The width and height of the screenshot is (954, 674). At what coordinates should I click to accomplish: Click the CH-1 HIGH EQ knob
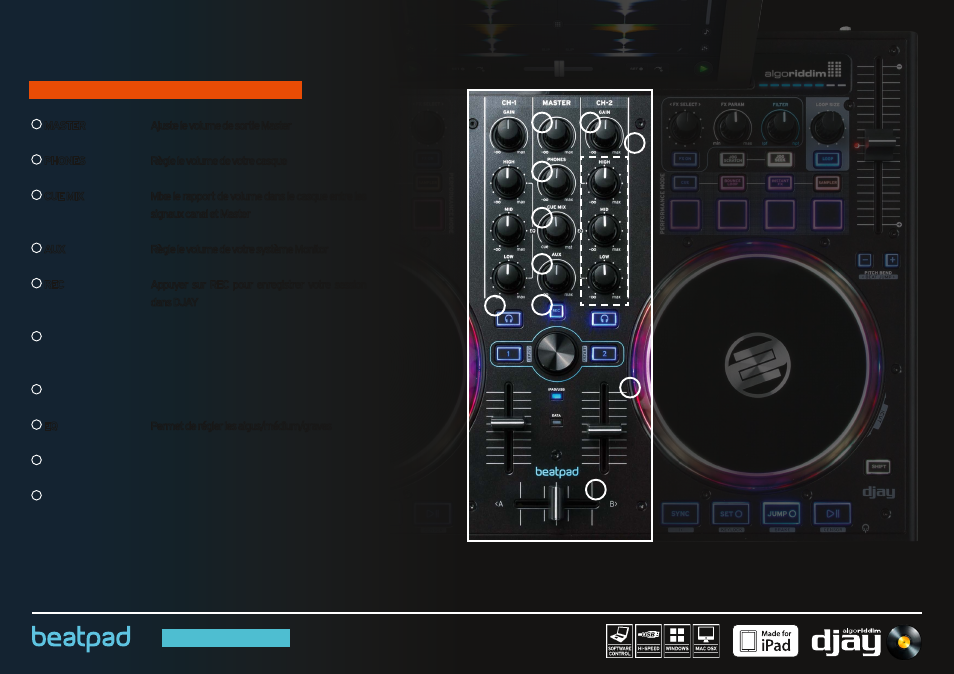[509, 181]
